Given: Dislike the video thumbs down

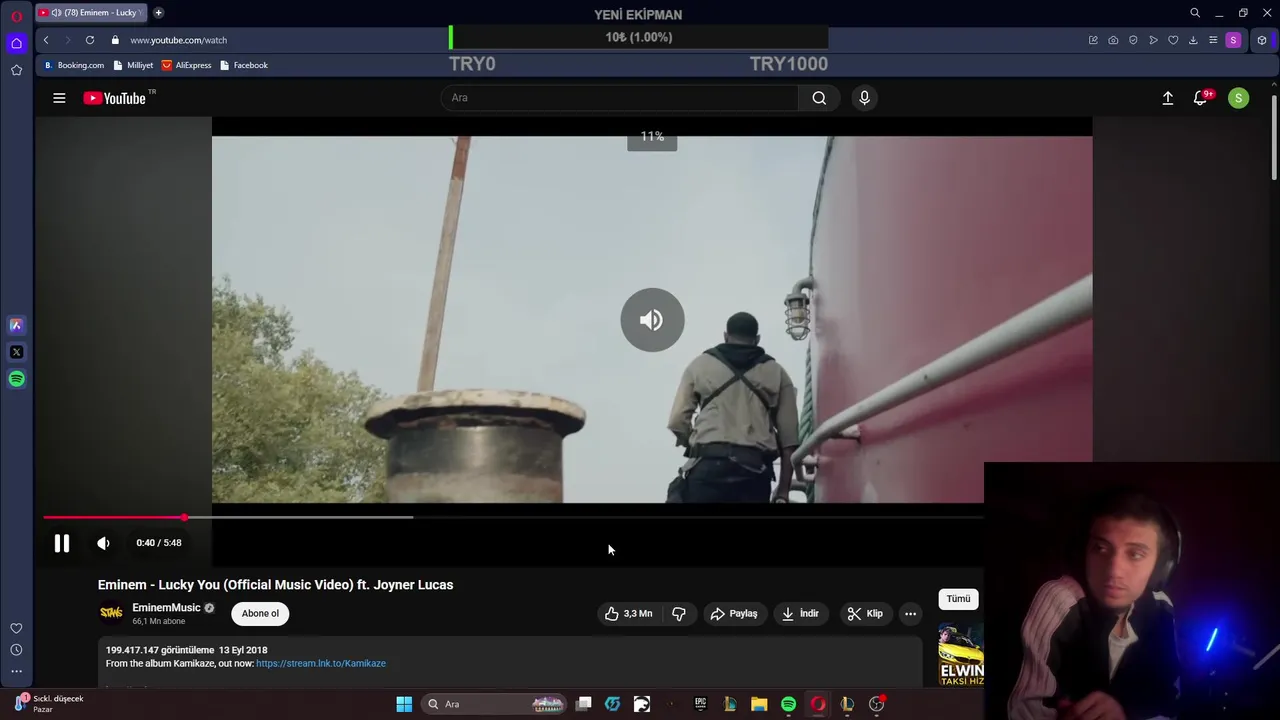Looking at the screenshot, I should point(679,614).
